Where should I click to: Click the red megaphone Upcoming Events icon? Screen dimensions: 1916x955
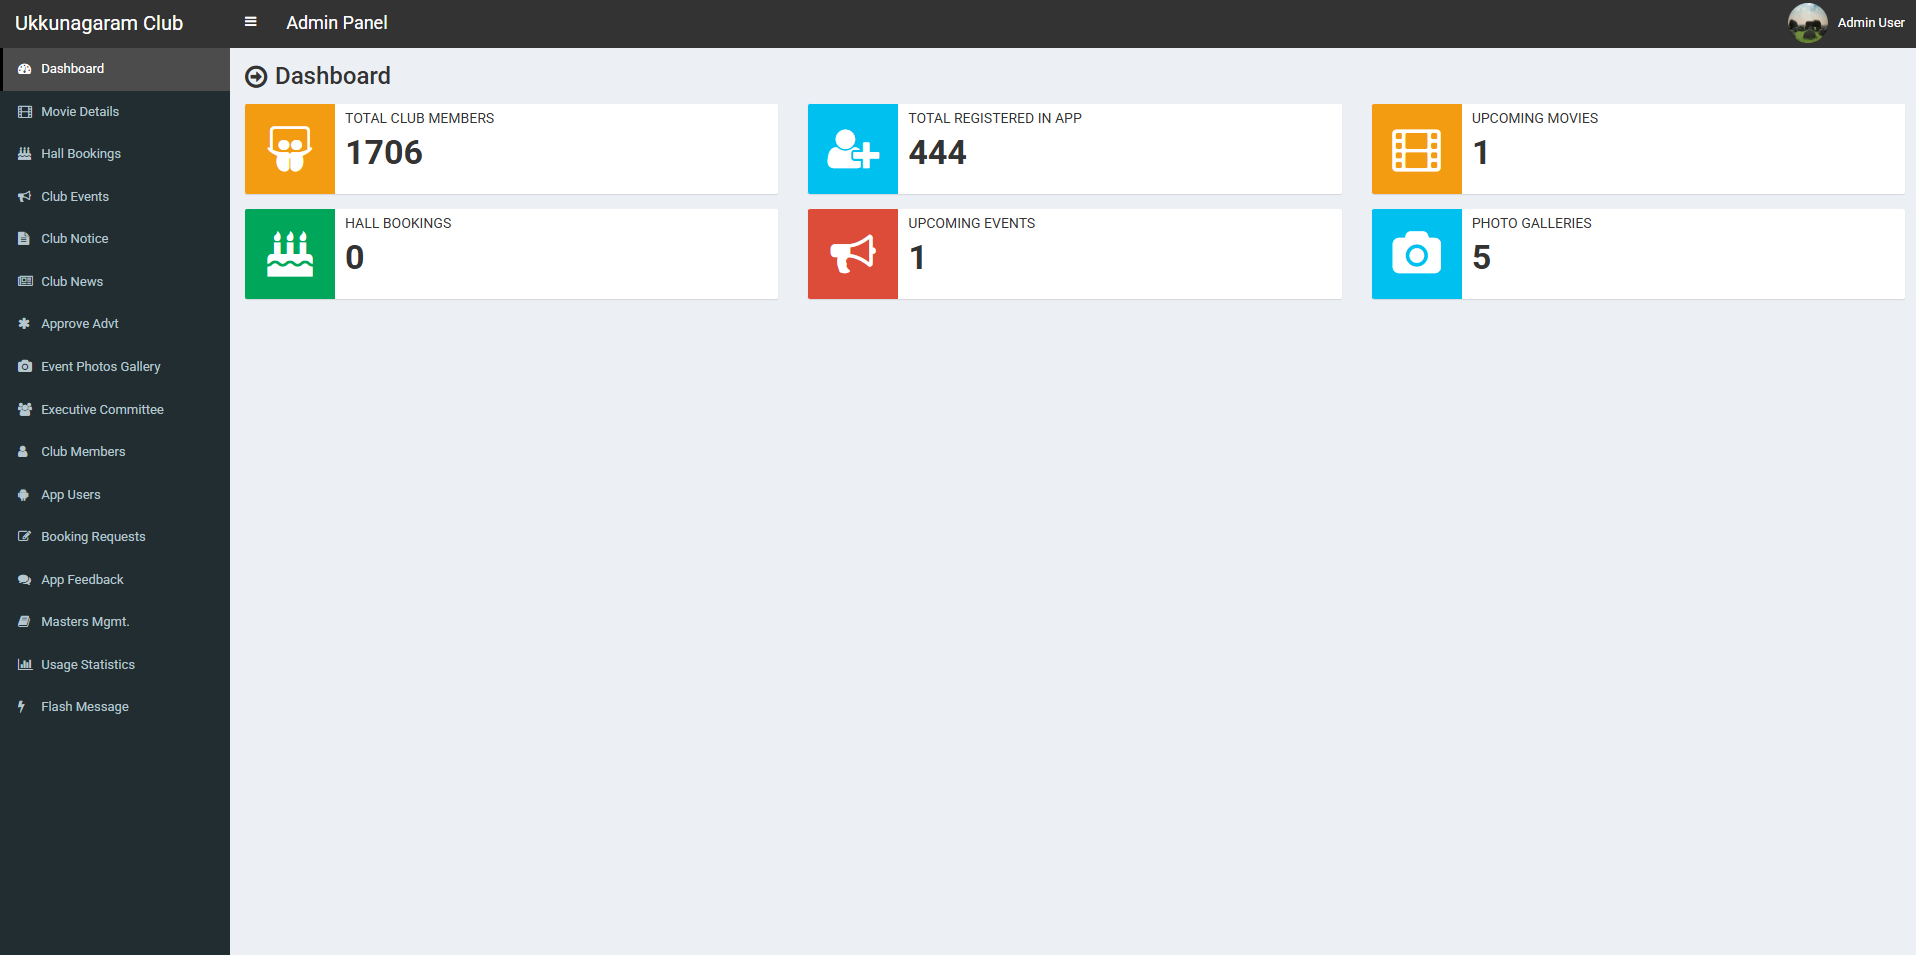(x=853, y=254)
